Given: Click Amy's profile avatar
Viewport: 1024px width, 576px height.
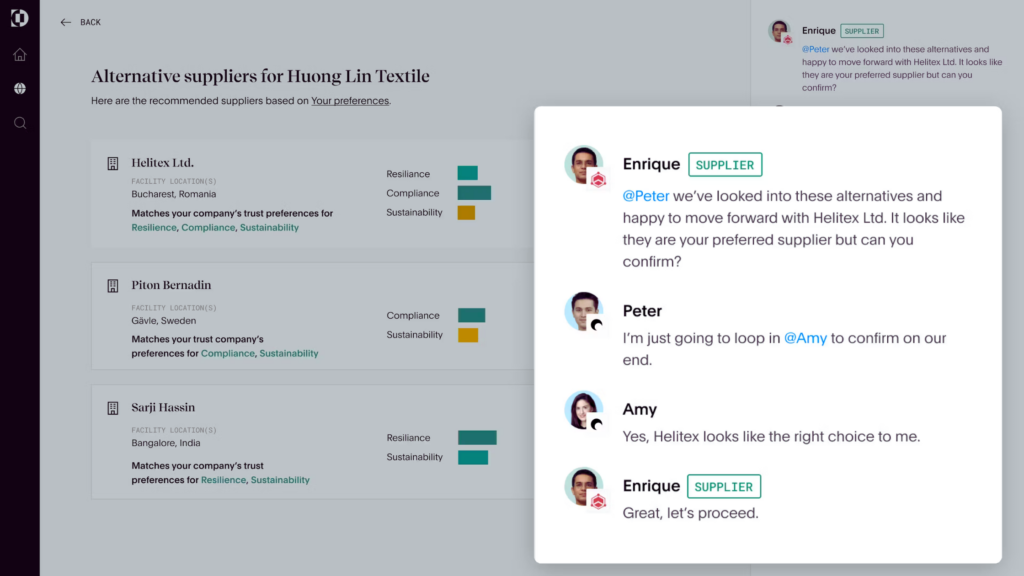Looking at the screenshot, I should pyautogui.click(x=583, y=410).
